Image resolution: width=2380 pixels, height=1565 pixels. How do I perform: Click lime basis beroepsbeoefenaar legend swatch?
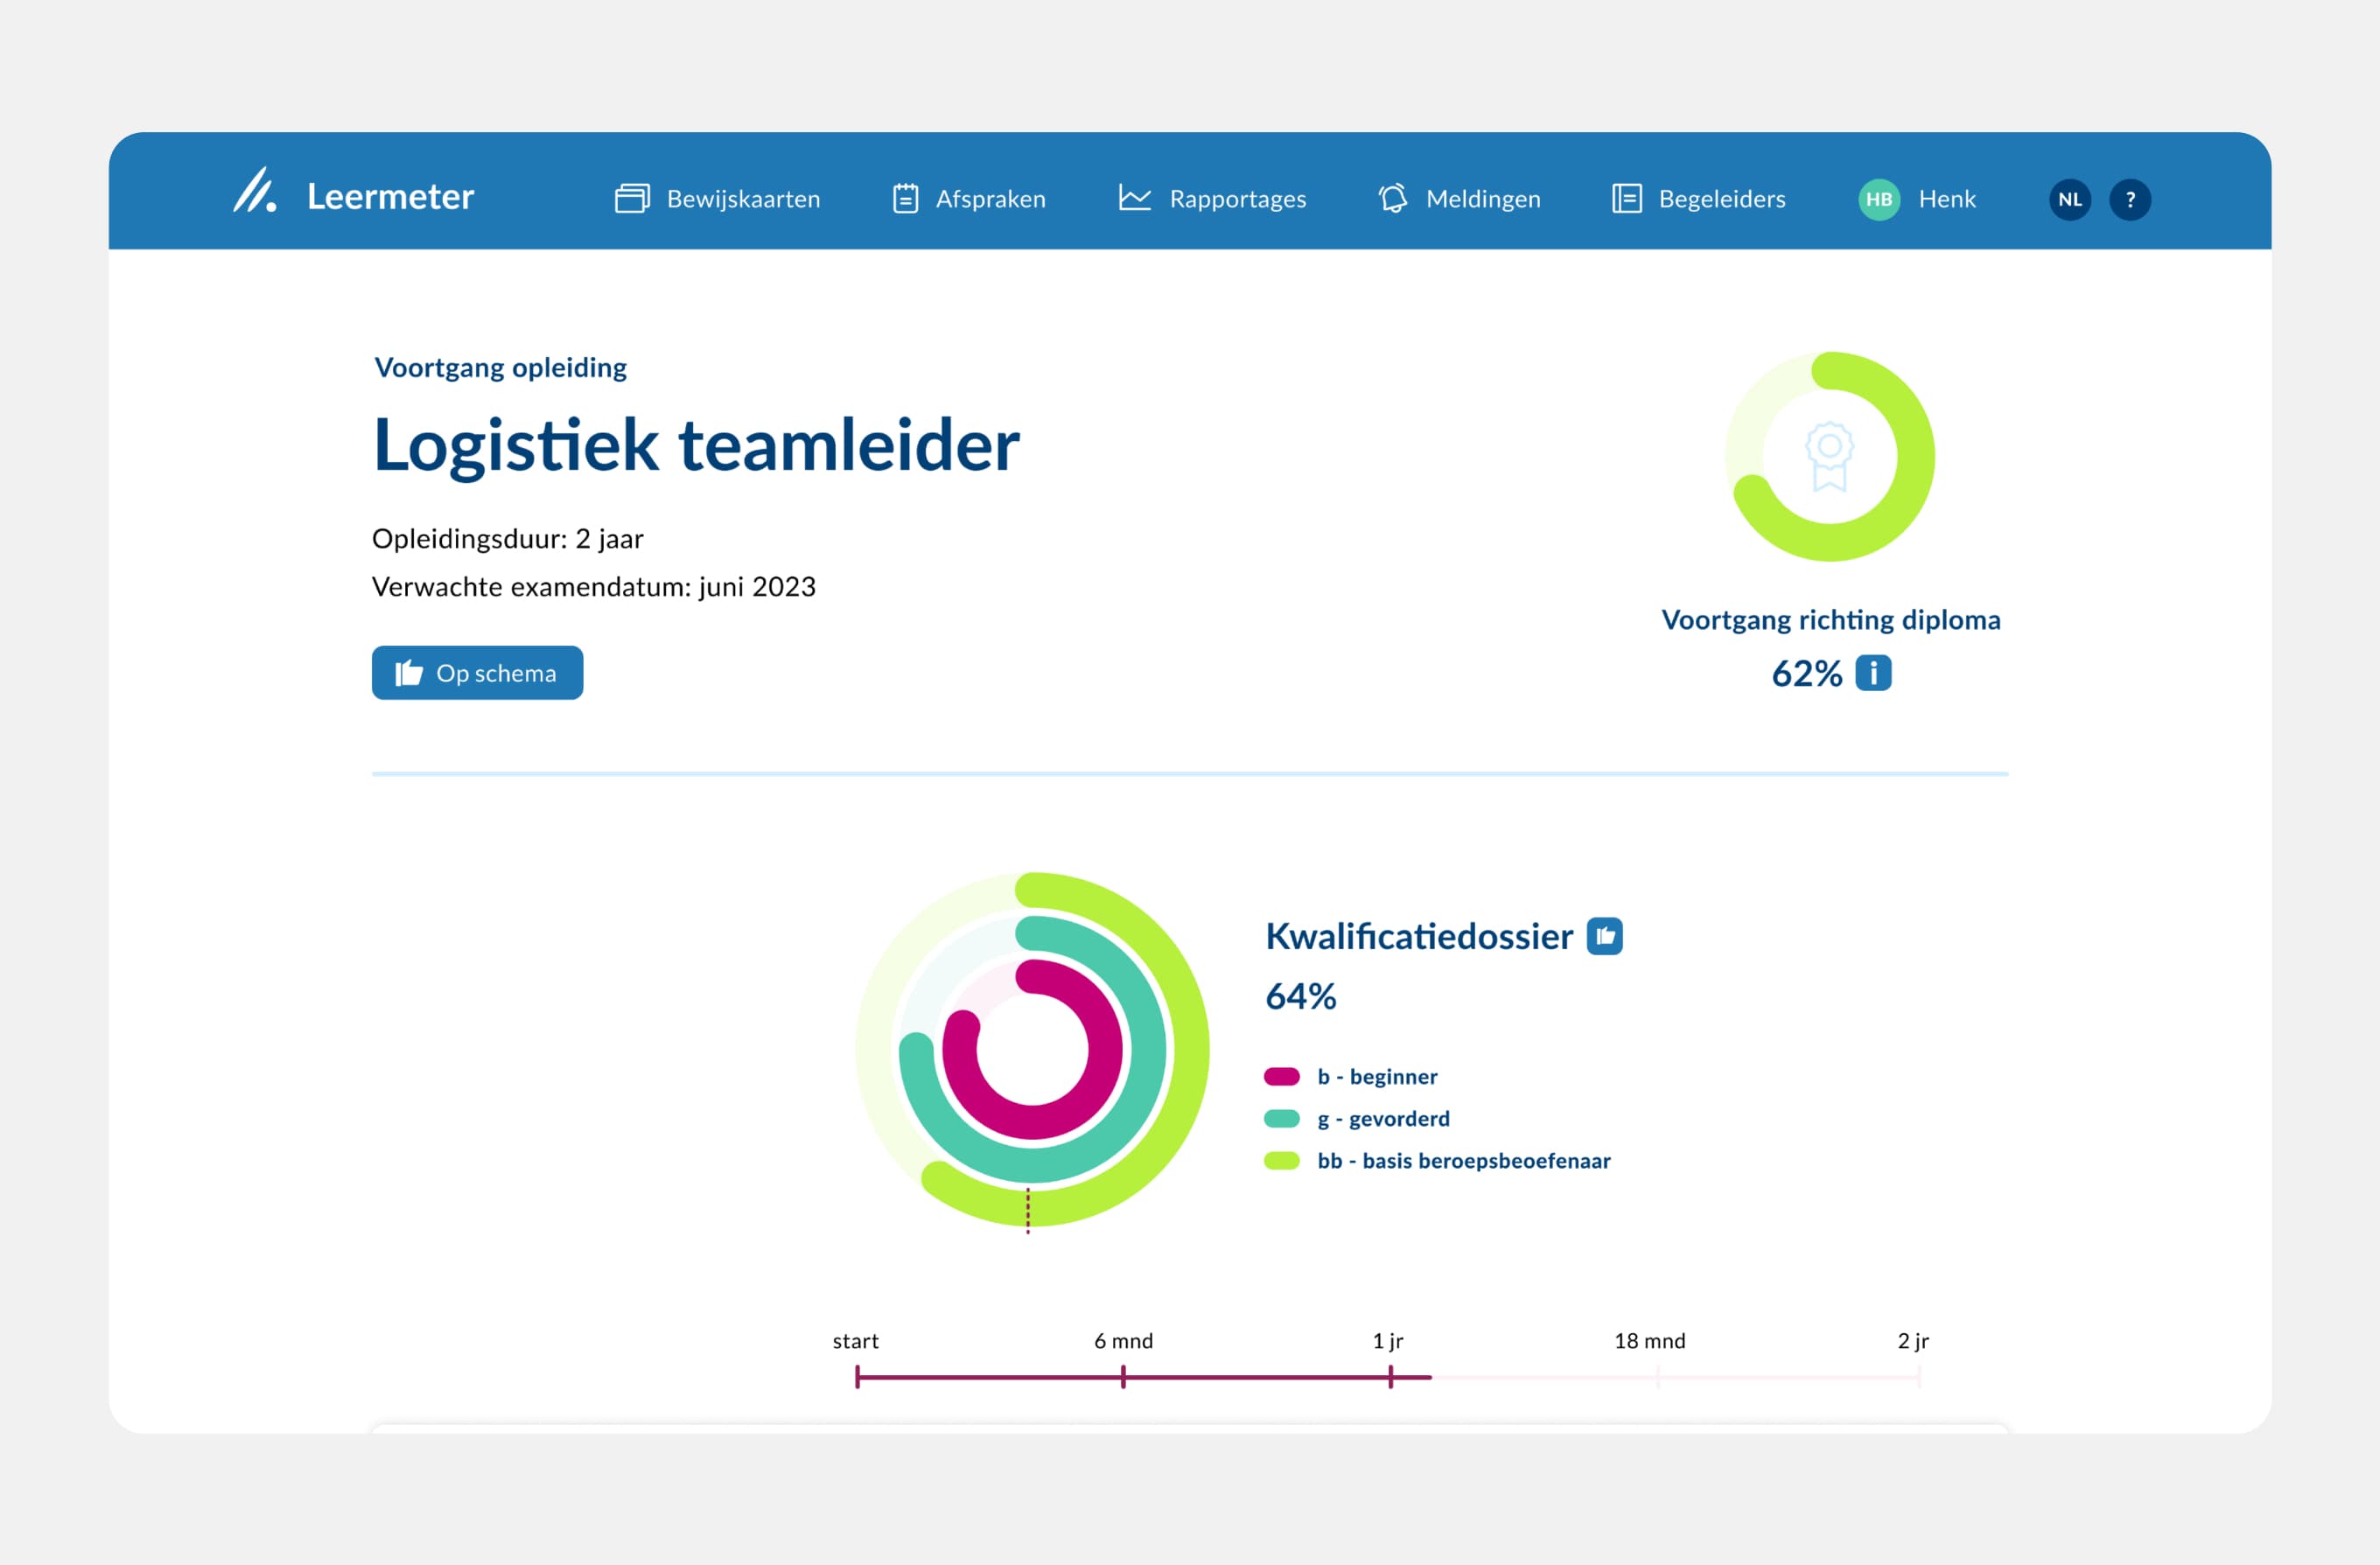(1281, 1160)
